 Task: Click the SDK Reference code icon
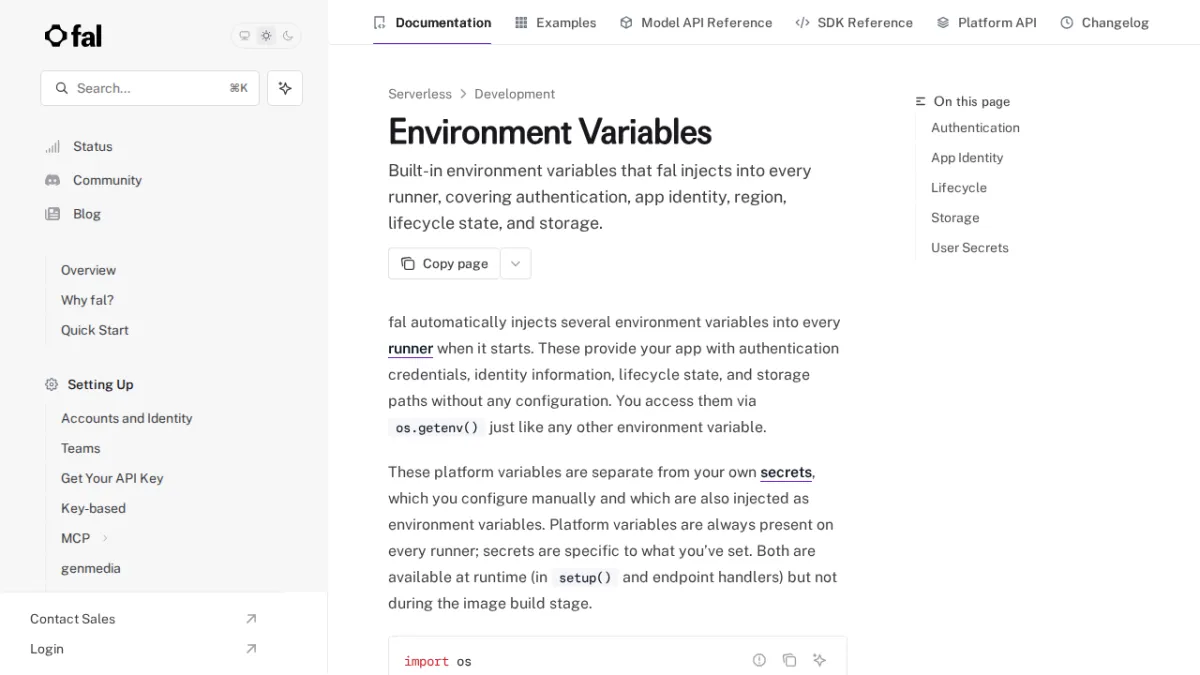(x=802, y=22)
